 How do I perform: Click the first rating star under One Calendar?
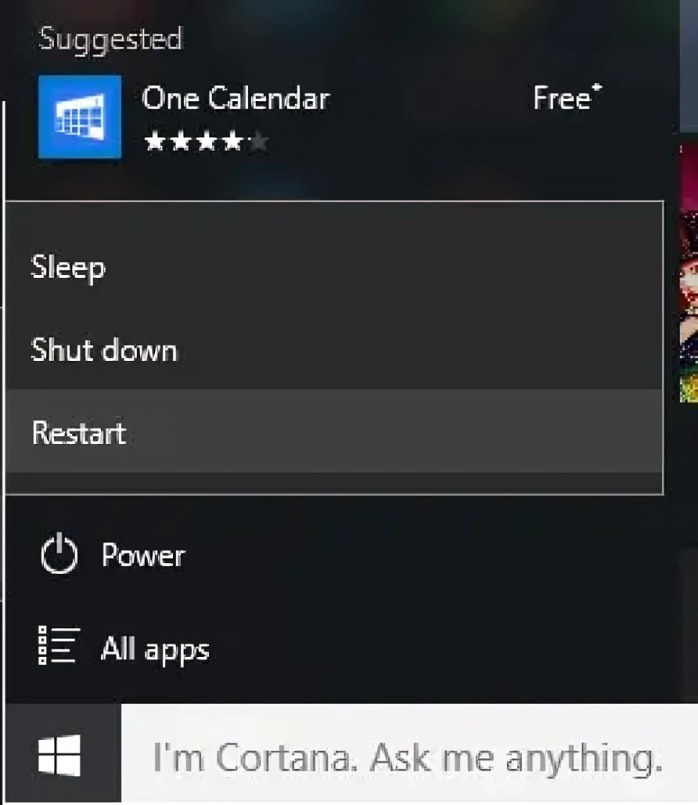tap(155, 143)
